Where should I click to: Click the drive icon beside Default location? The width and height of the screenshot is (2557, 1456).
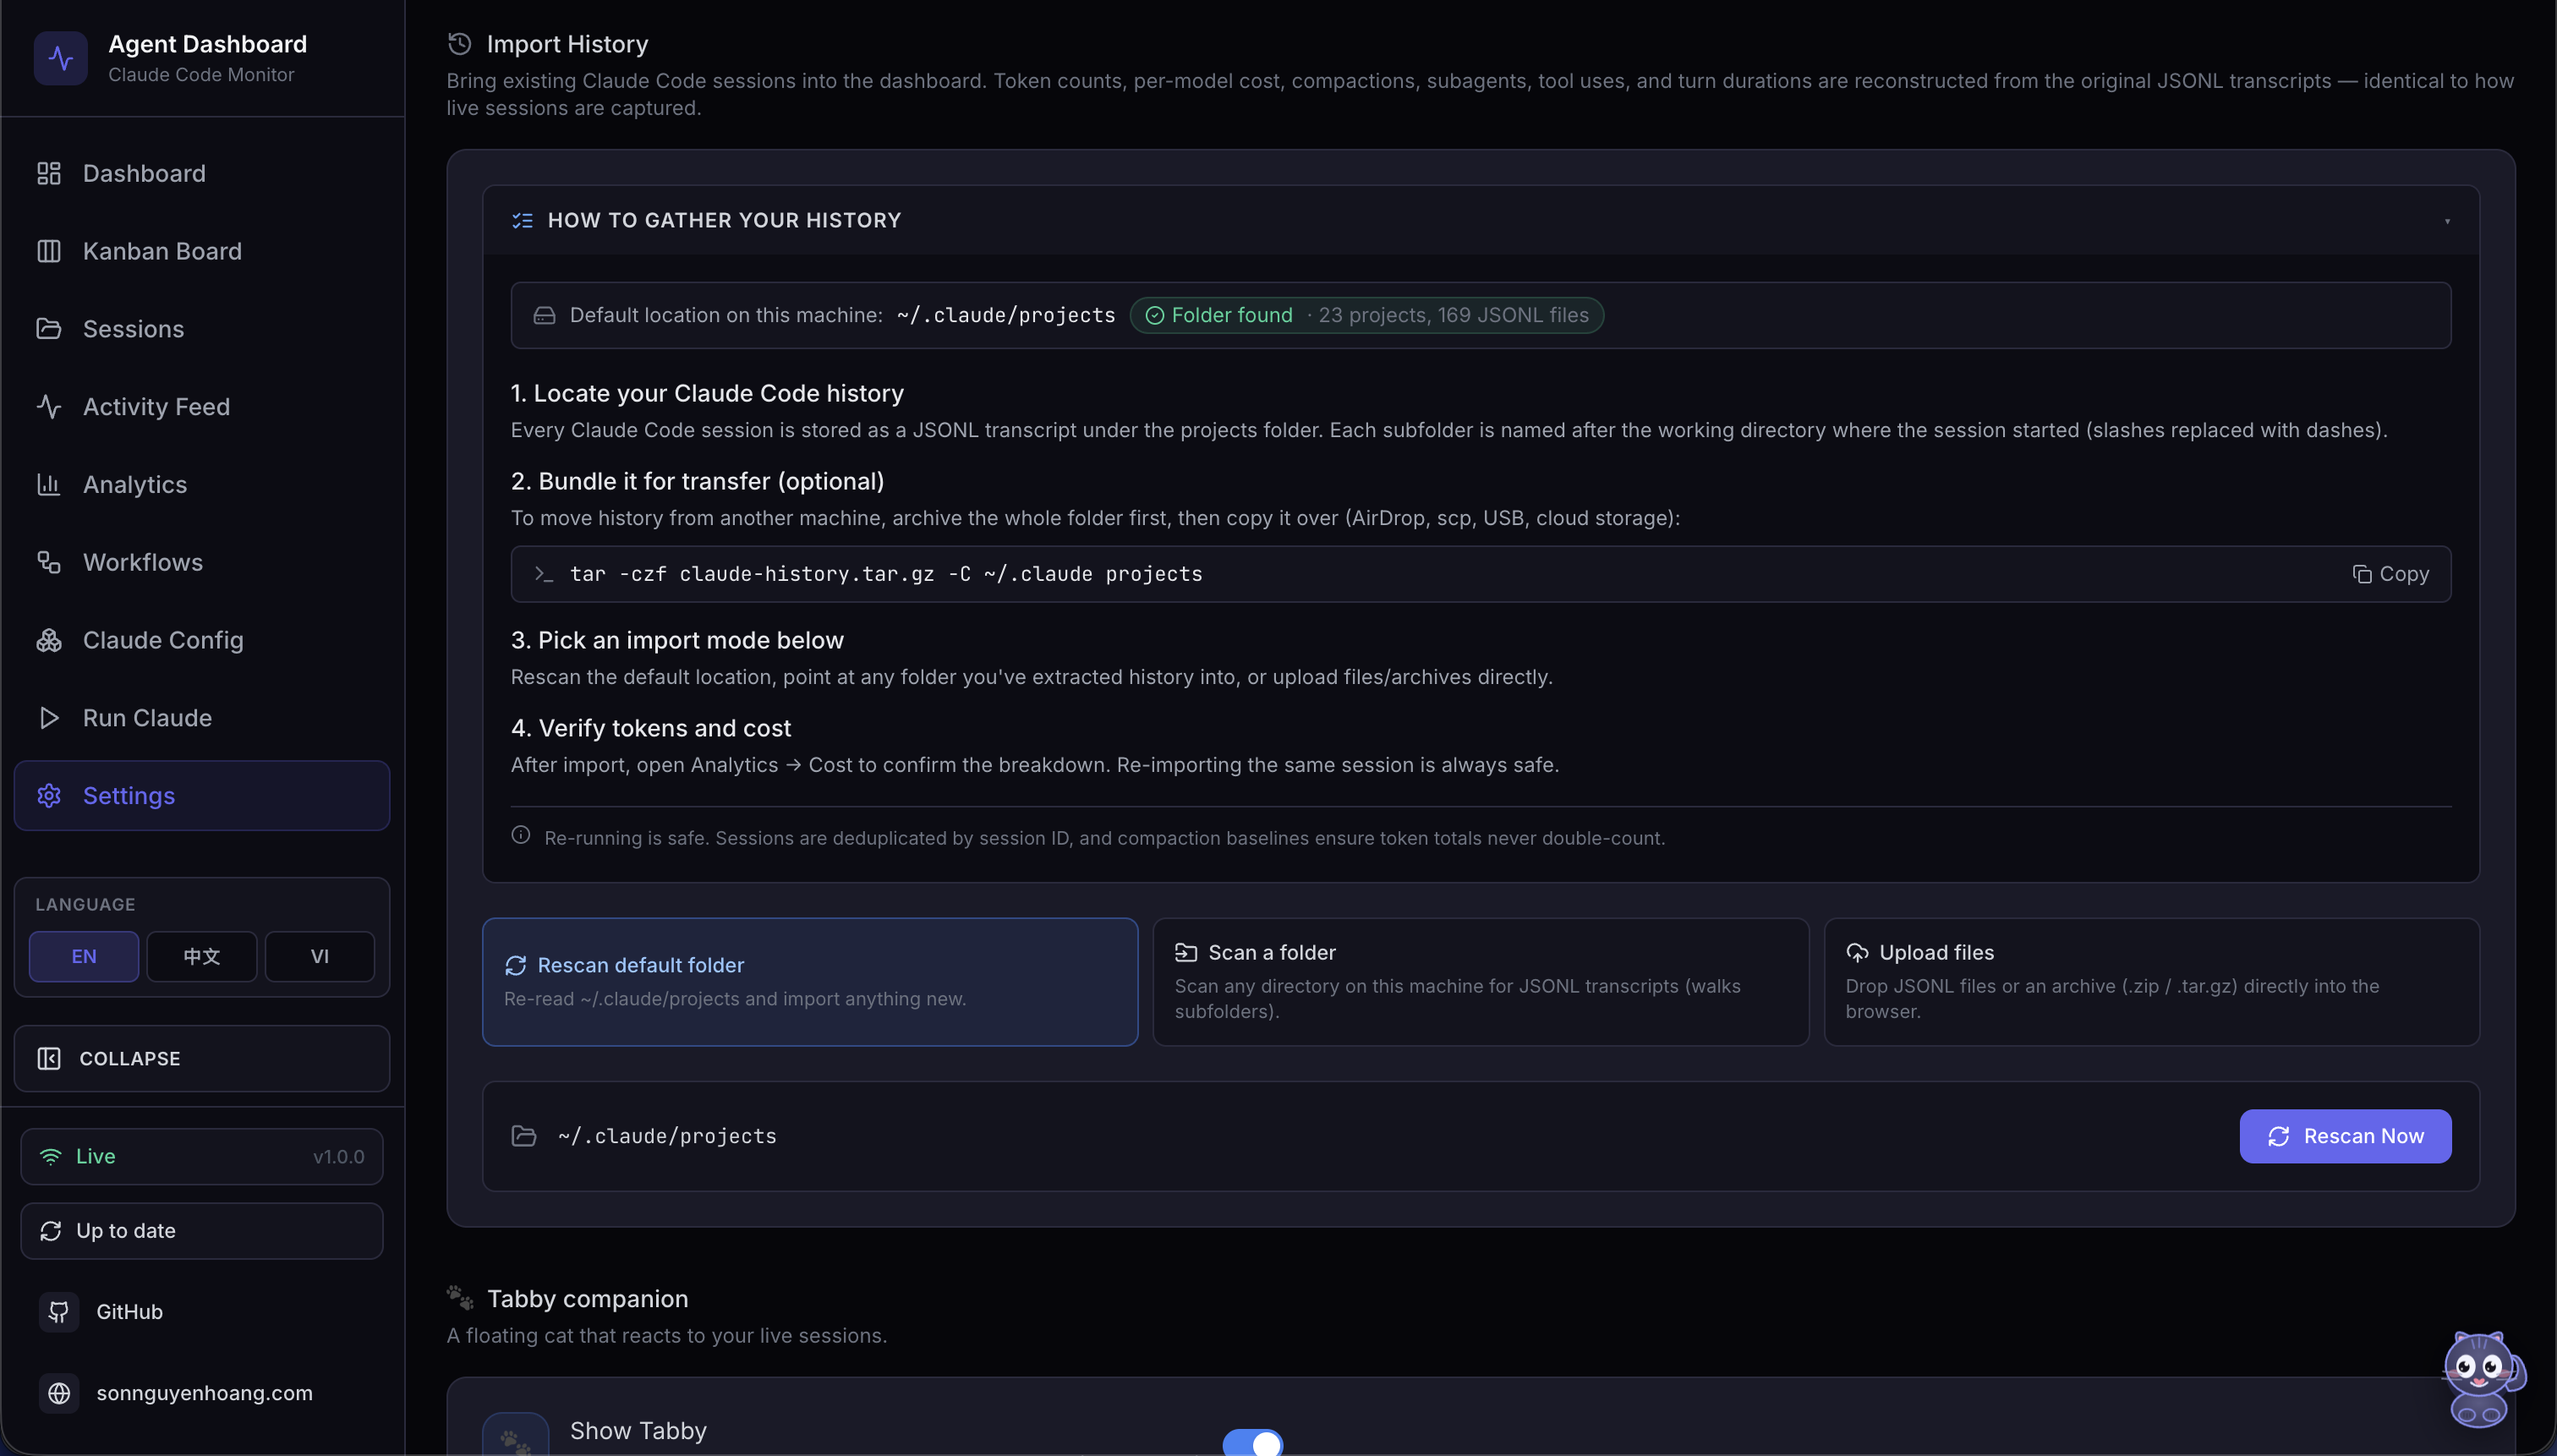[x=544, y=315]
